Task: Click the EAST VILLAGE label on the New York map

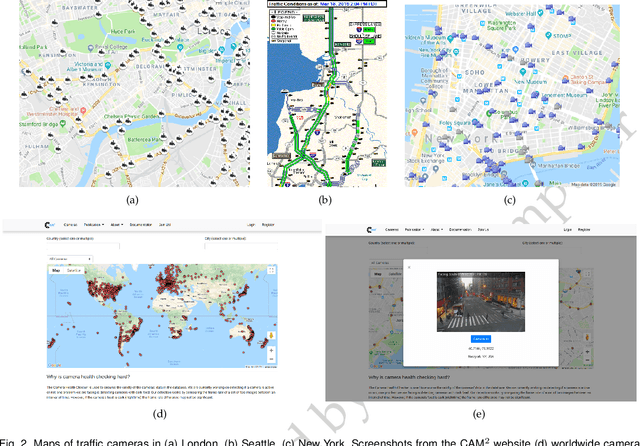Action: (577, 53)
